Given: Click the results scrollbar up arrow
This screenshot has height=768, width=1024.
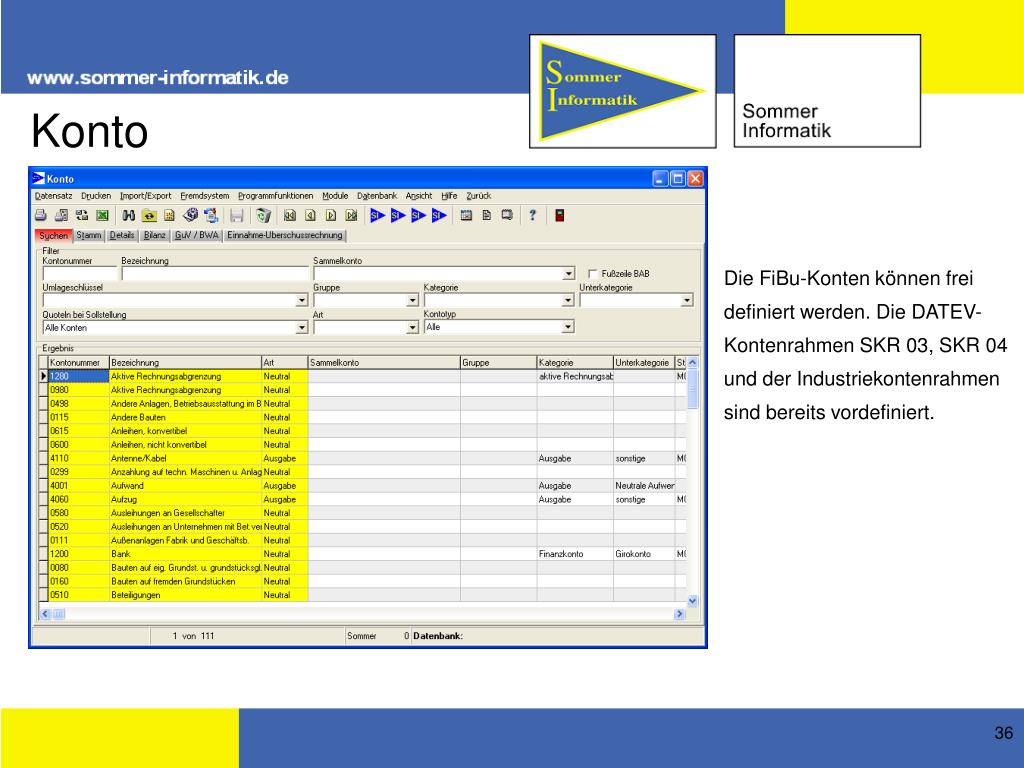Looking at the screenshot, I should click(x=693, y=362).
